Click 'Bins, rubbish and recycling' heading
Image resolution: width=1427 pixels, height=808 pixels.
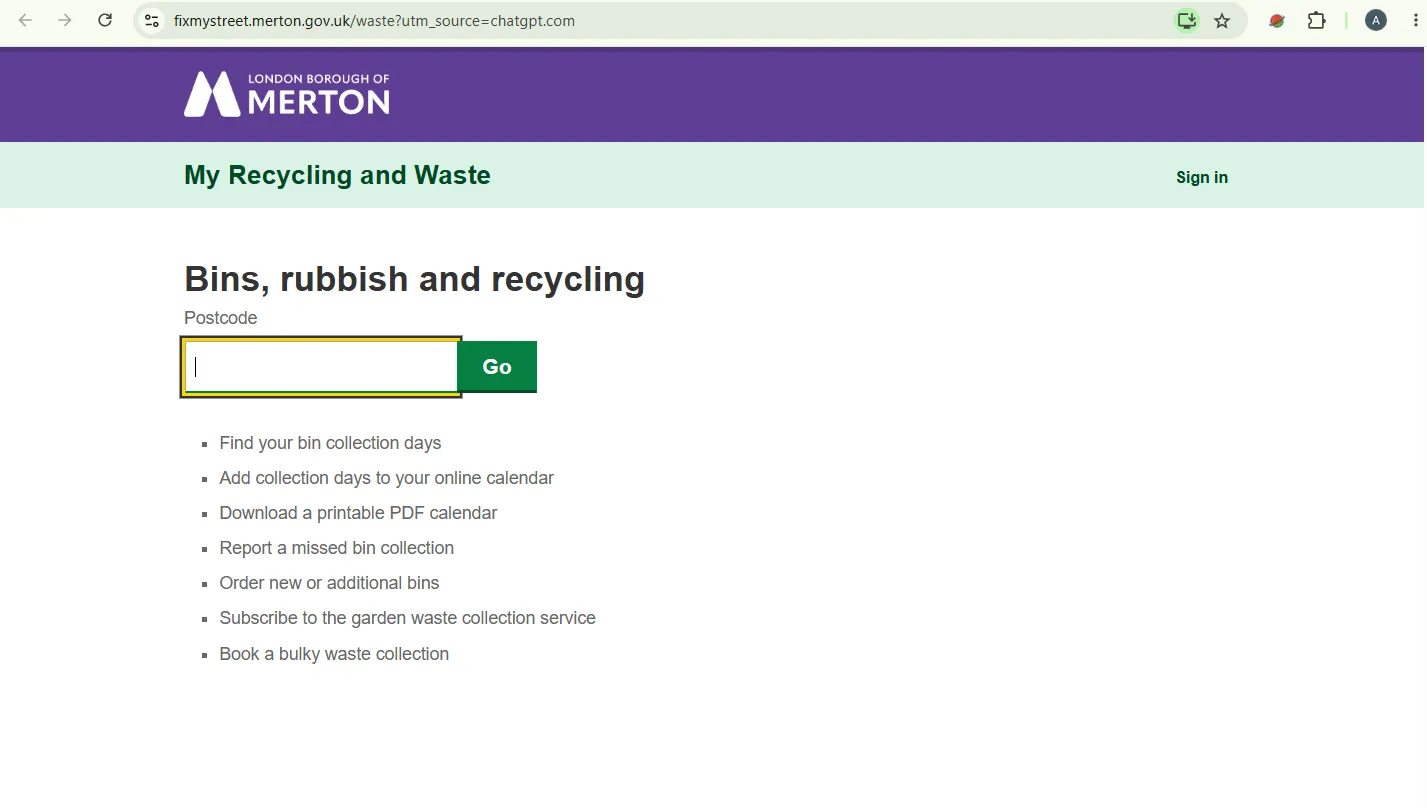[x=414, y=279]
